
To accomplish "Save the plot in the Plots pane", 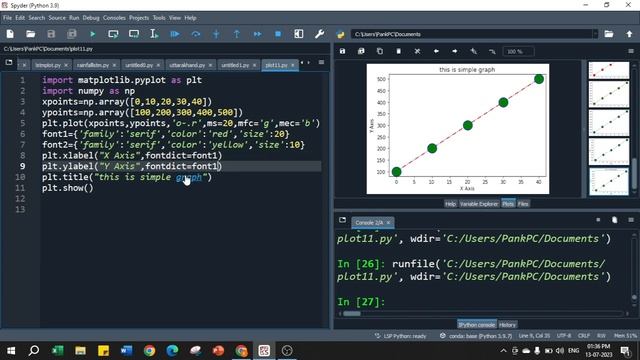I will tap(342, 51).
